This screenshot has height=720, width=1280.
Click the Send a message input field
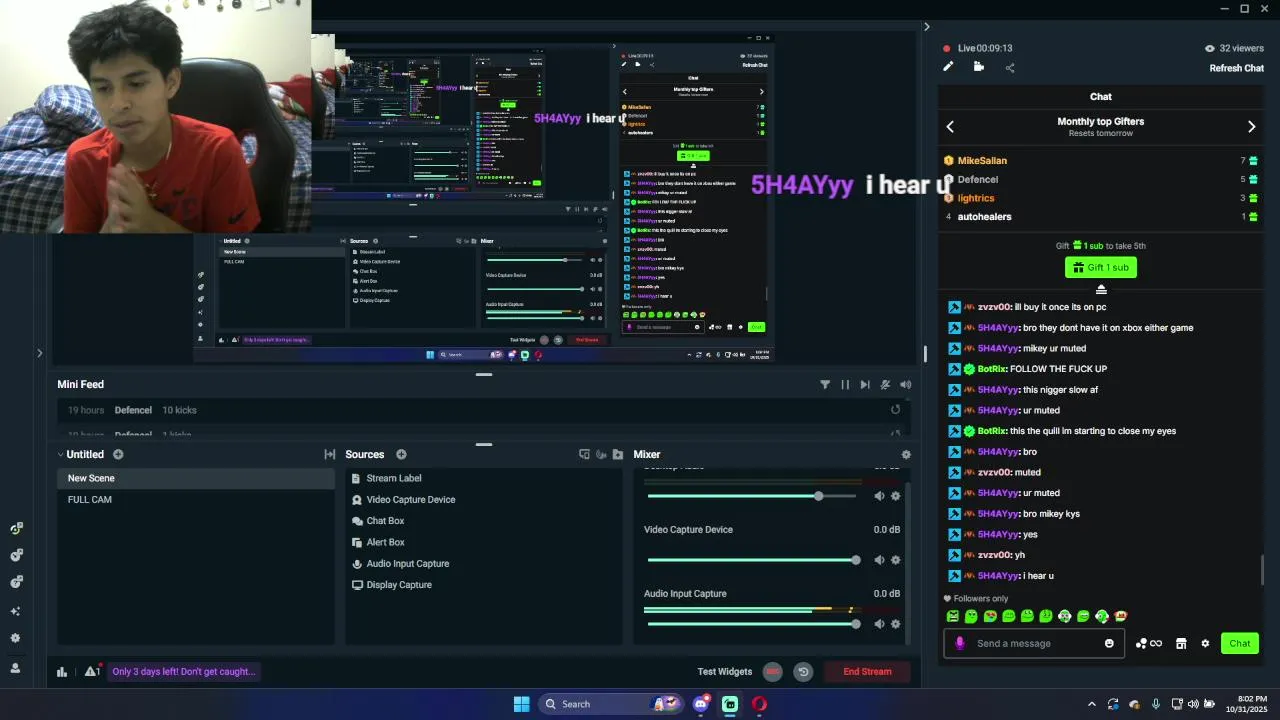coord(1035,643)
